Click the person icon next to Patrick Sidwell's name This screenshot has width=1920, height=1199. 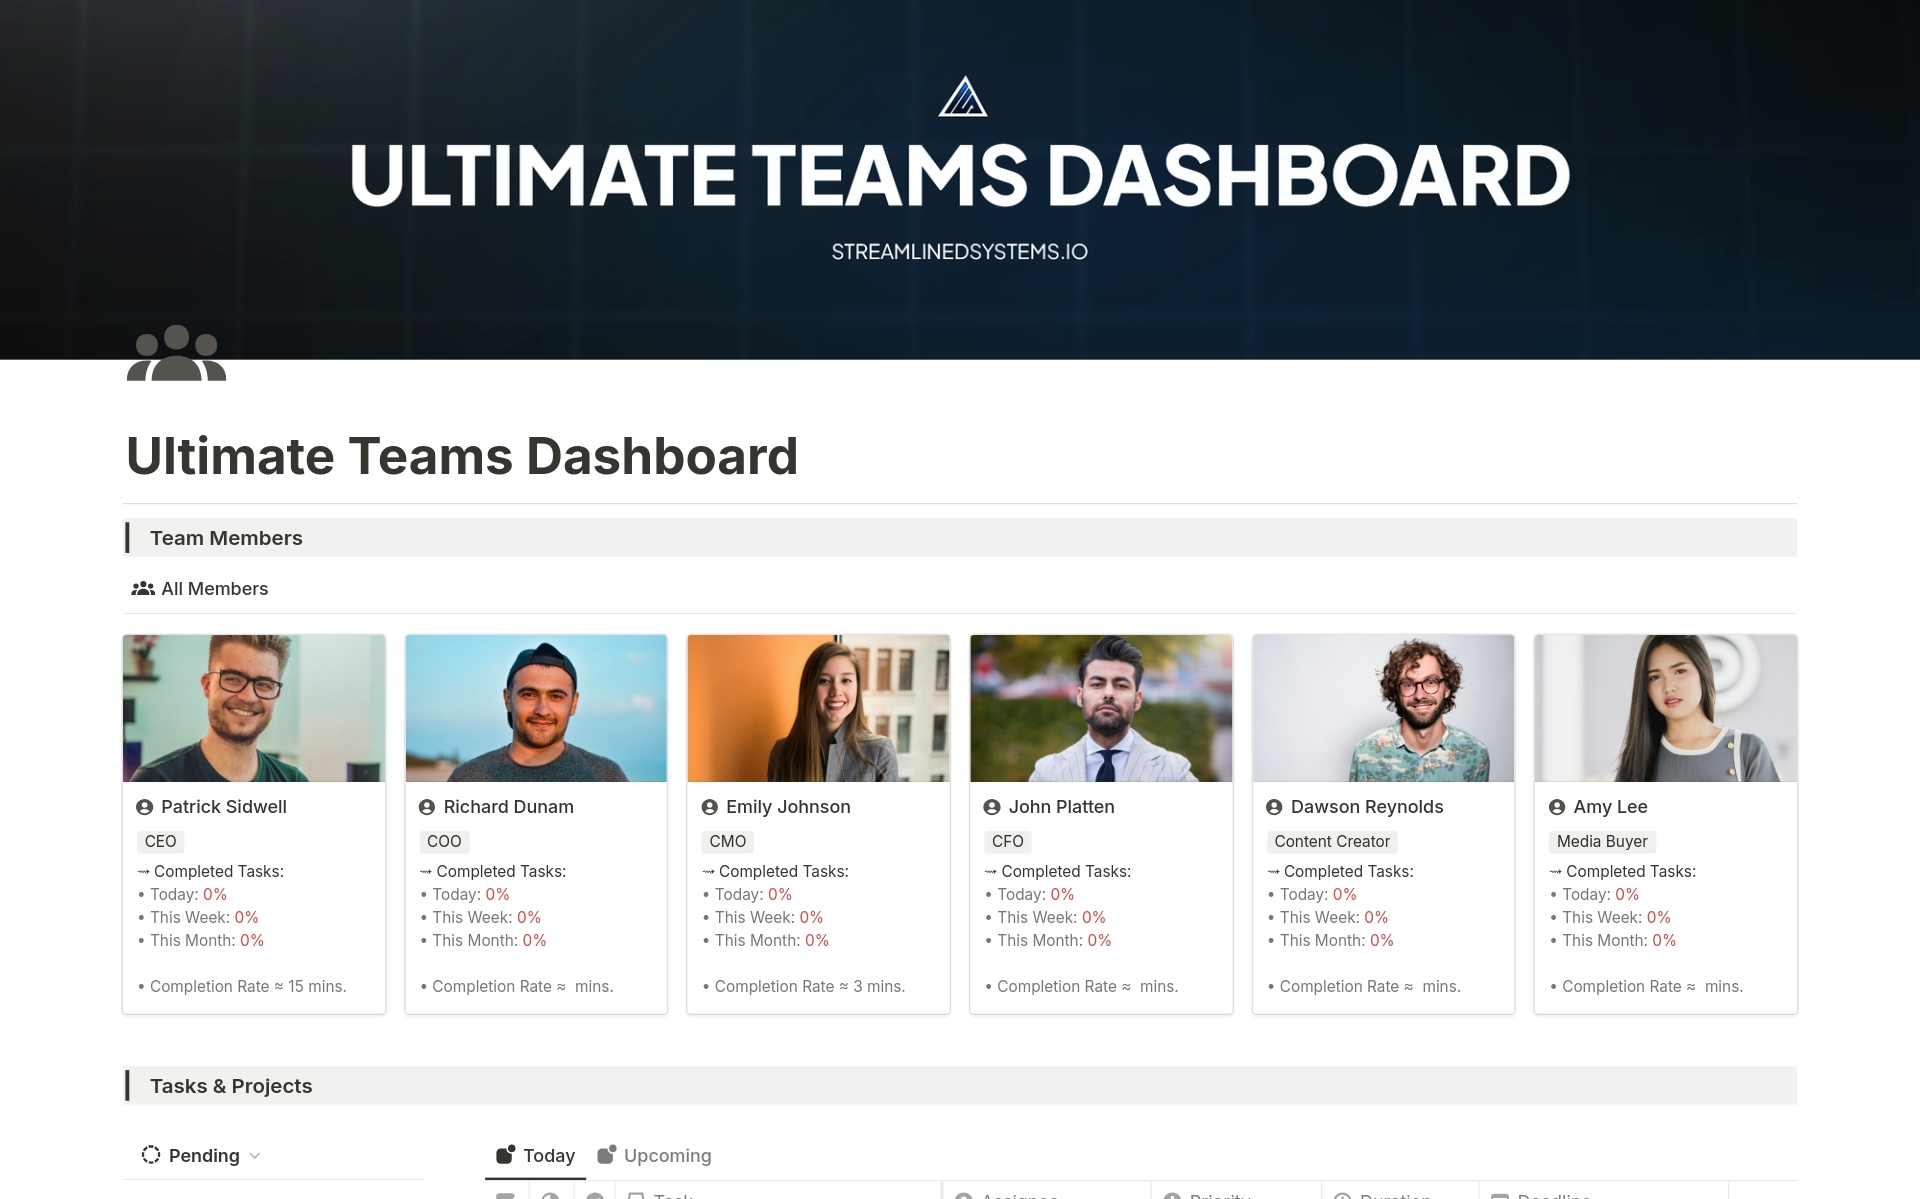click(x=143, y=806)
